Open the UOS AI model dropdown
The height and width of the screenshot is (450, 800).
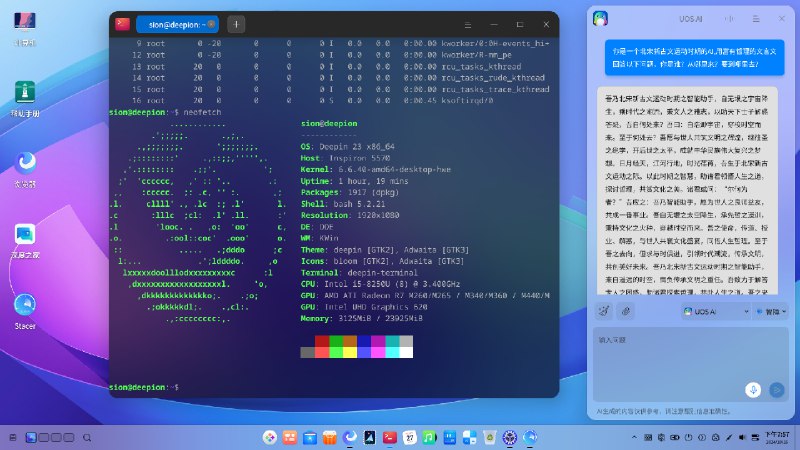(x=716, y=311)
